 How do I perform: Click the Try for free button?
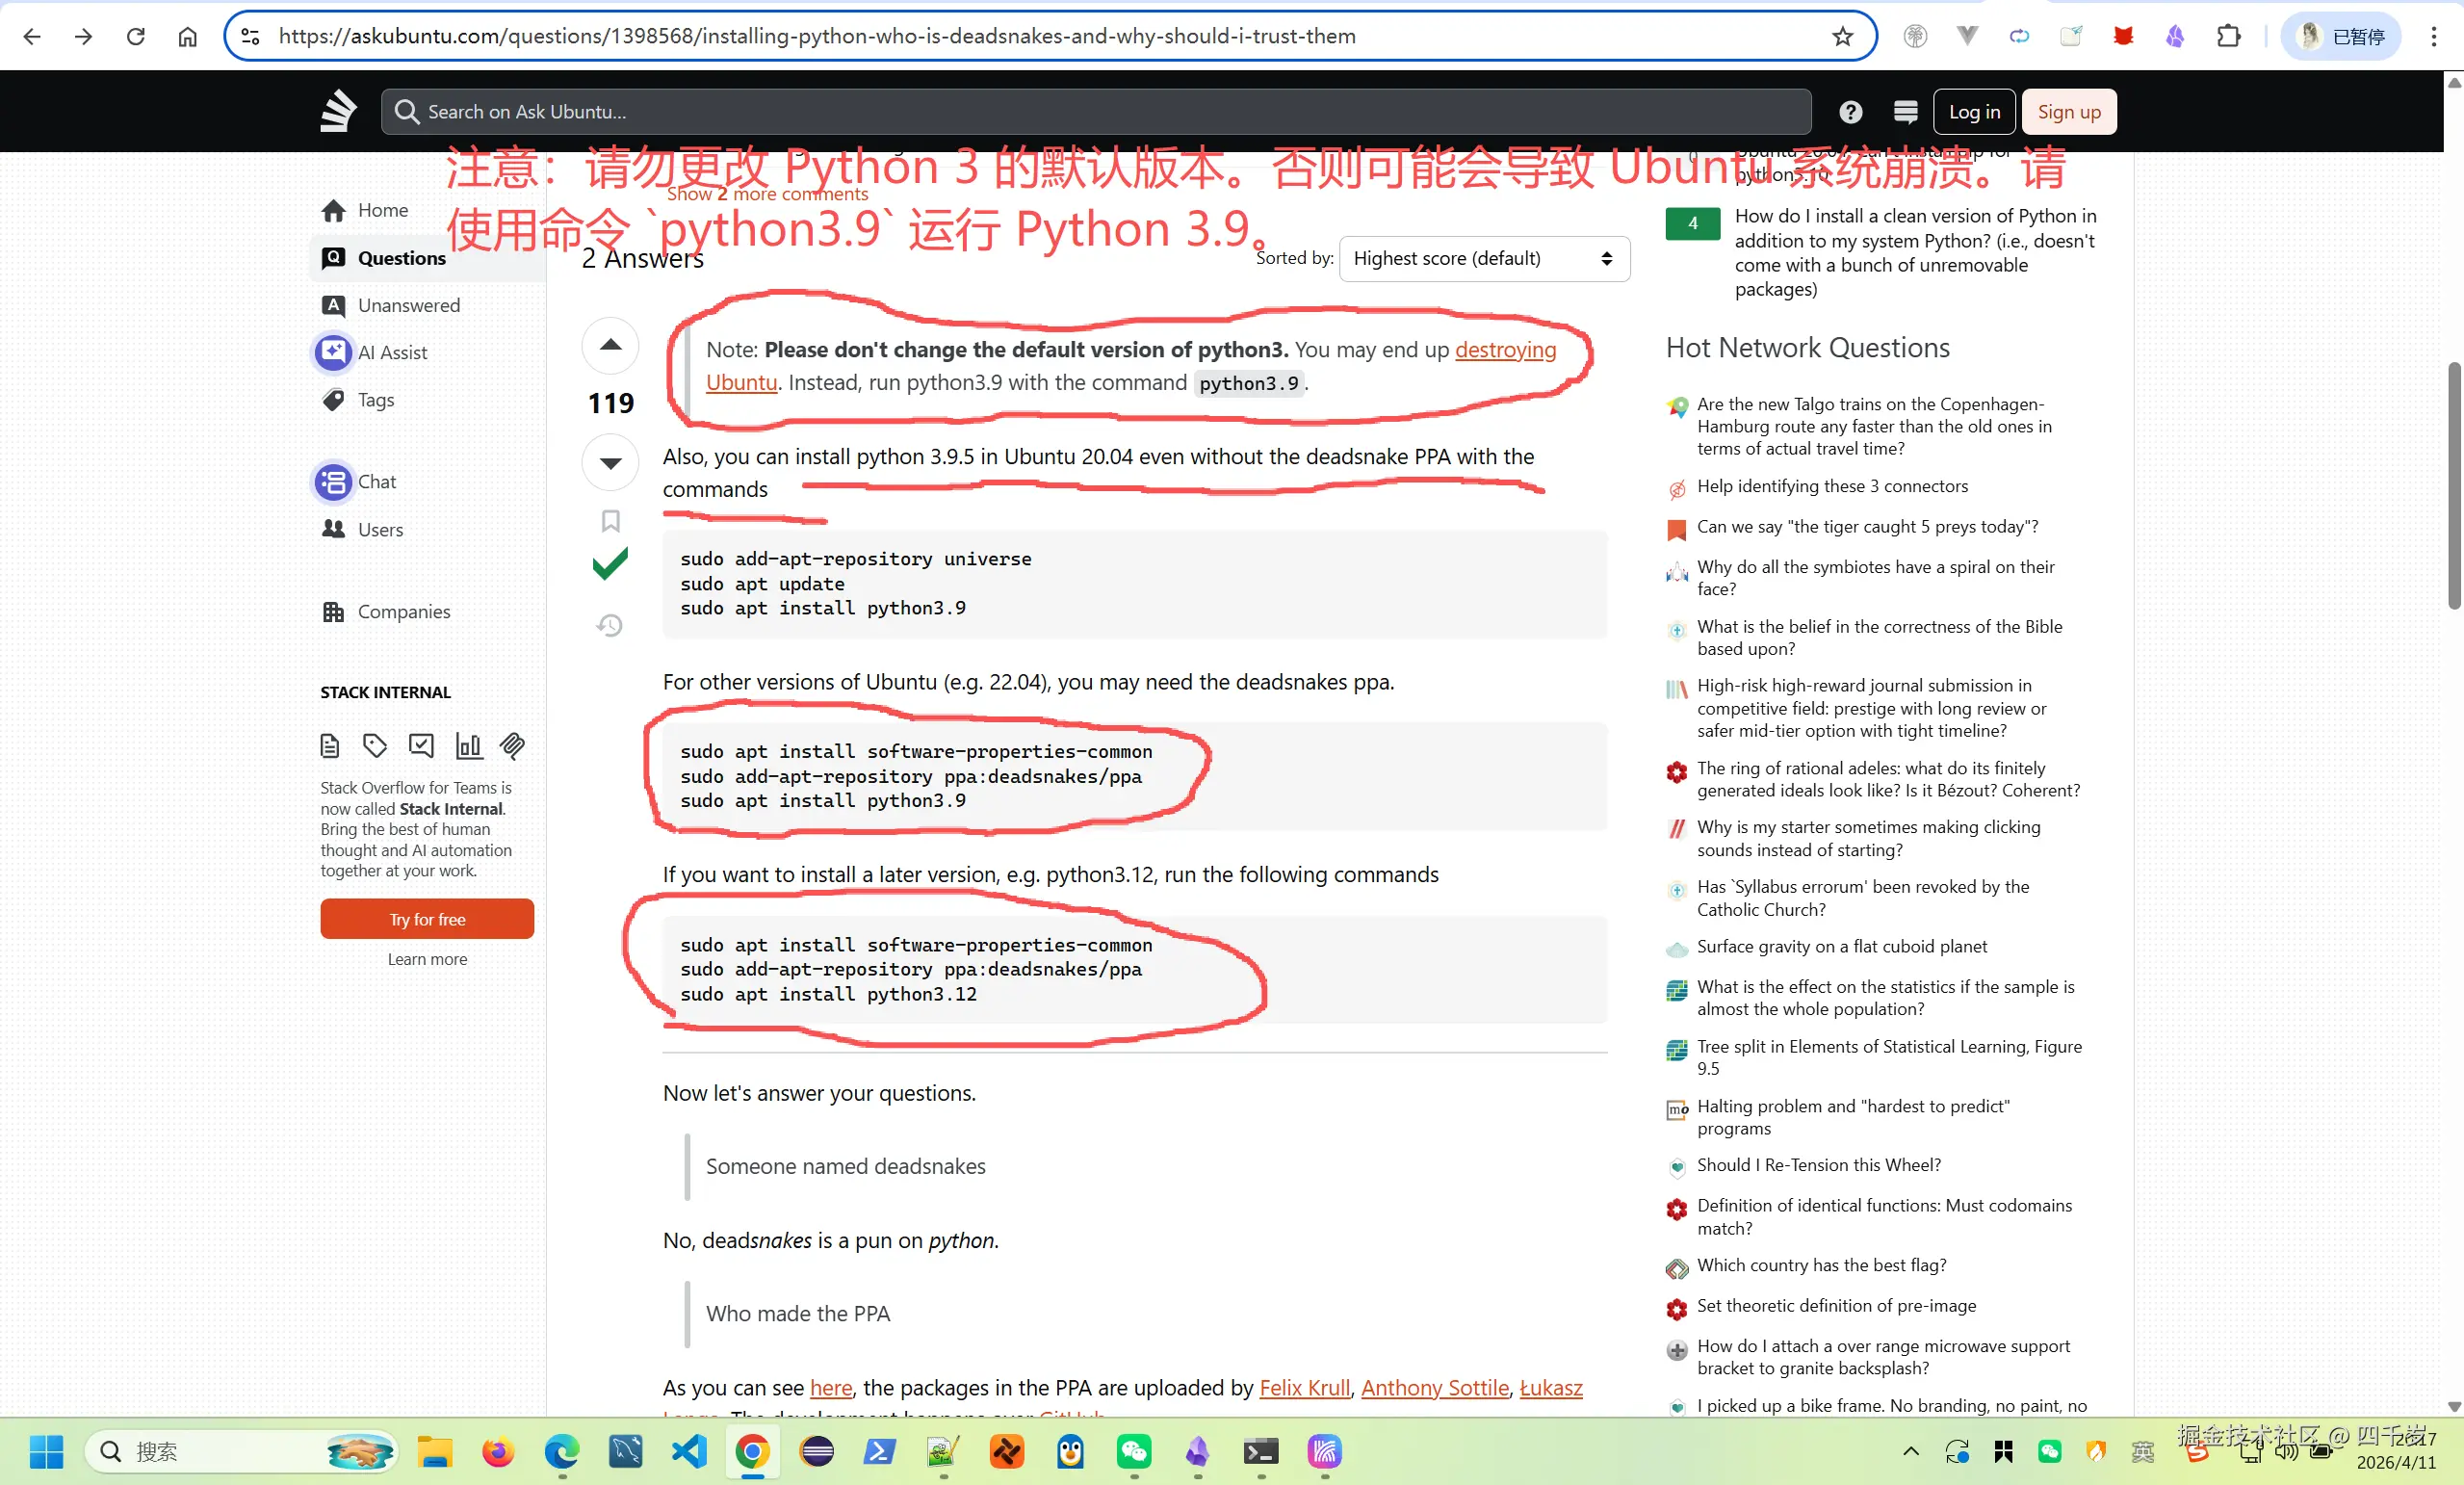[427, 919]
